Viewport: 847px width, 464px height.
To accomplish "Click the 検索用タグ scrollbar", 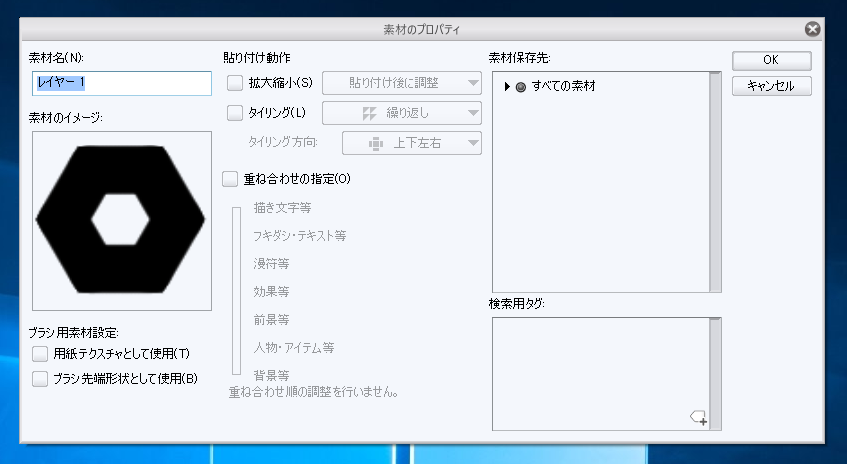I will click(x=715, y=374).
